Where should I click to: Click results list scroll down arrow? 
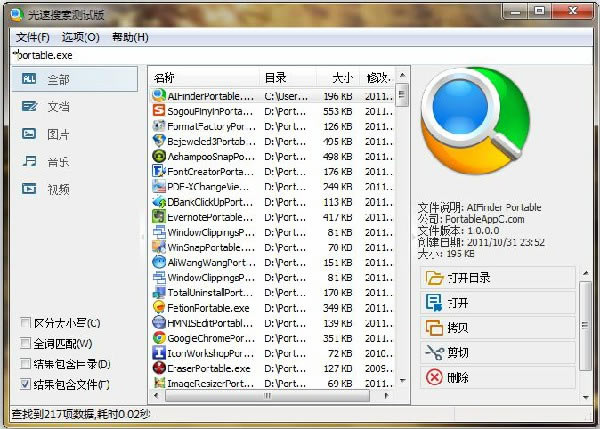tap(402, 380)
